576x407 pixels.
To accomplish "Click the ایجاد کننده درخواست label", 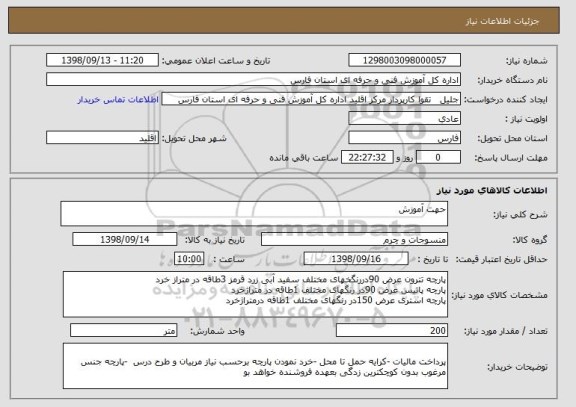I will 506,100.
